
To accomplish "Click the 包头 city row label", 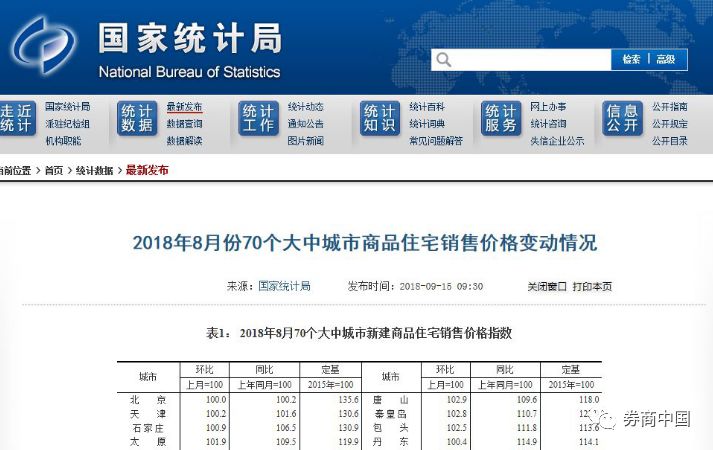I will (x=391, y=428).
